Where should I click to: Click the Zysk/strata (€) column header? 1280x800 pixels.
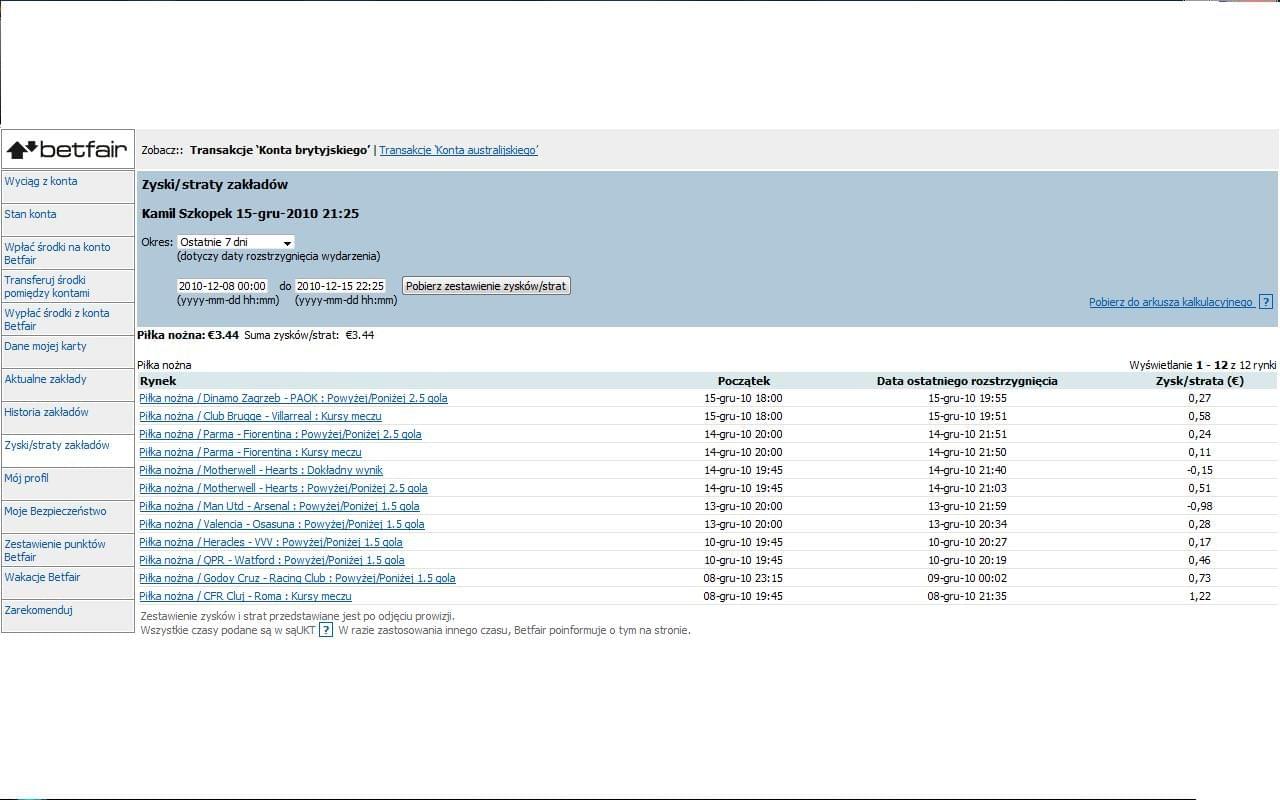coord(1199,381)
